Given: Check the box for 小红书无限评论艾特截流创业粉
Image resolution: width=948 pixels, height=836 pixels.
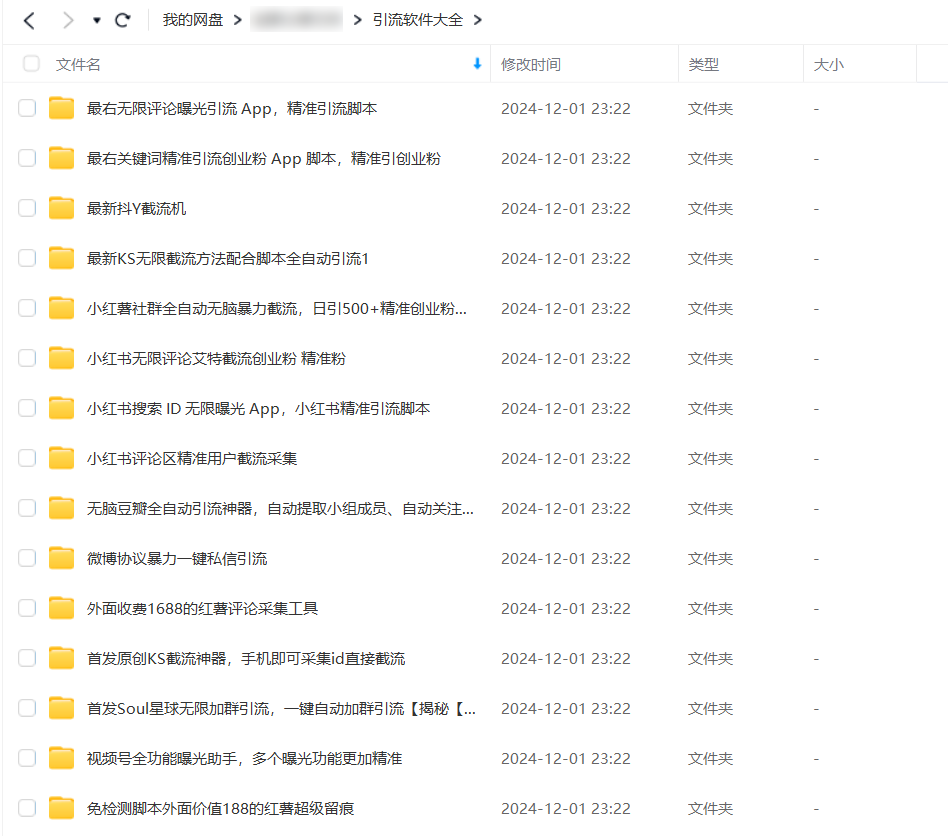Looking at the screenshot, I should tap(27, 358).
